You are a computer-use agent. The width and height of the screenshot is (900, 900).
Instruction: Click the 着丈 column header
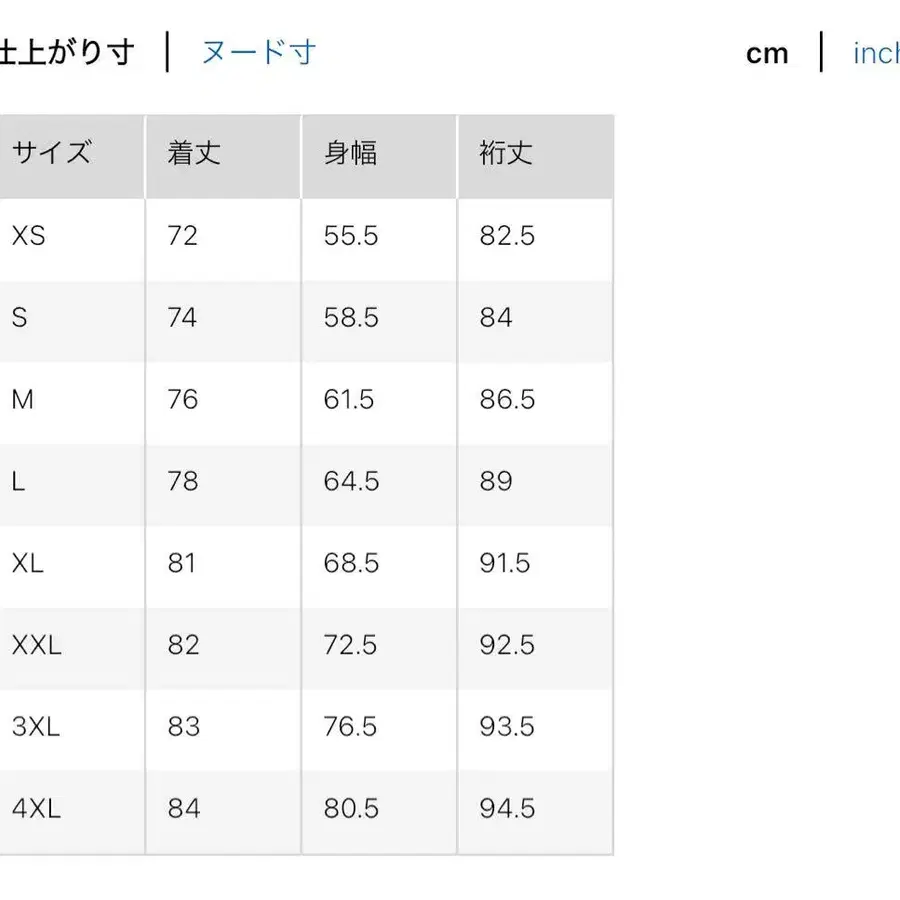(191, 154)
